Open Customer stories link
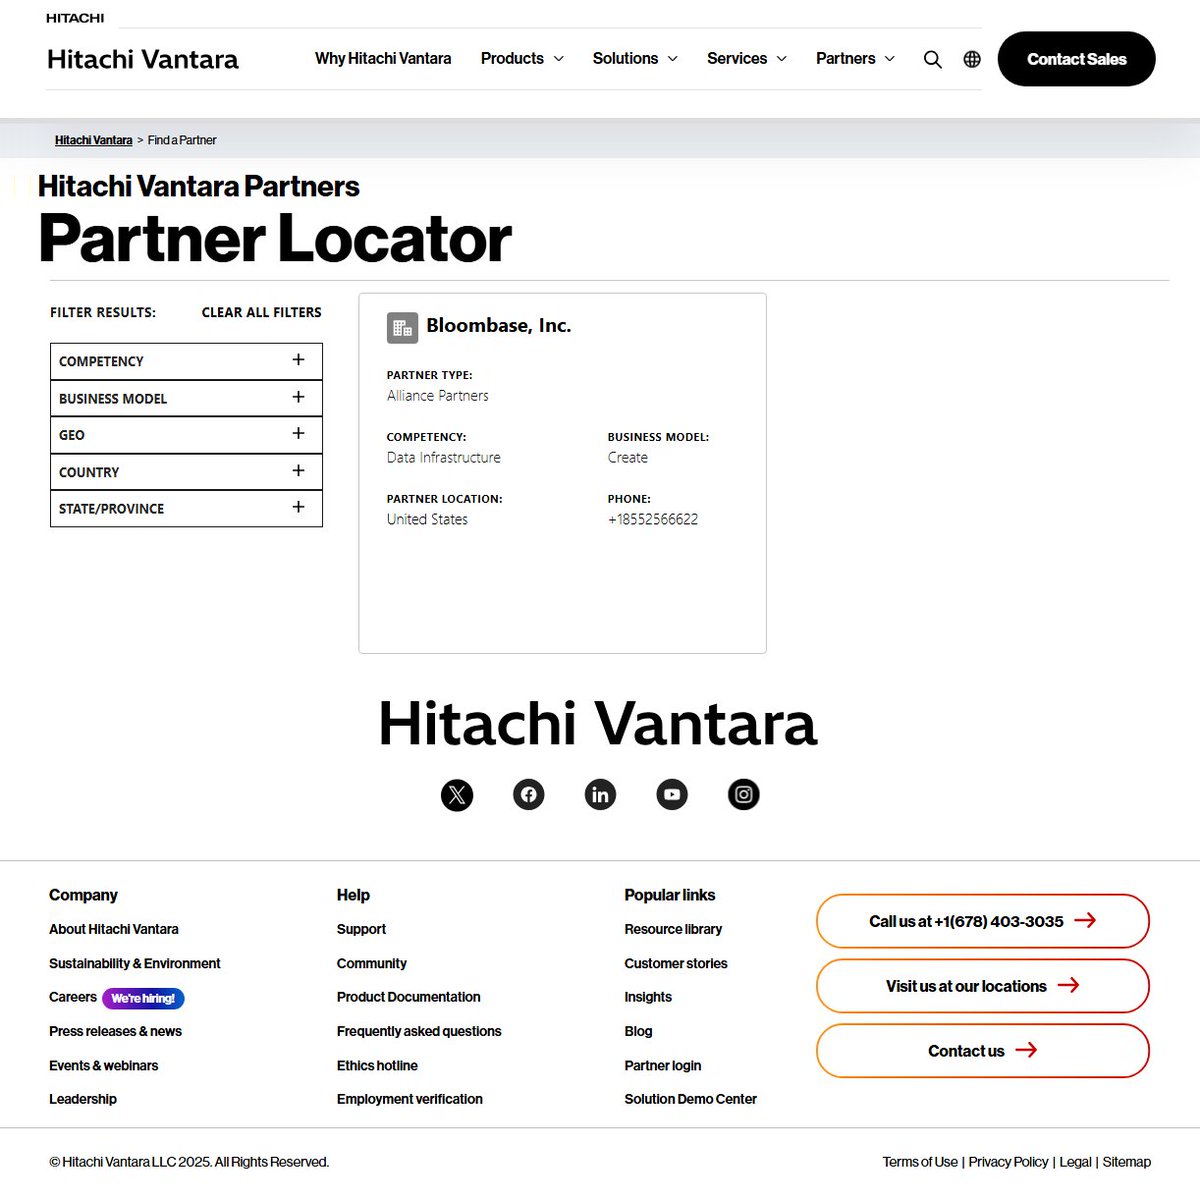 pyautogui.click(x=676, y=963)
